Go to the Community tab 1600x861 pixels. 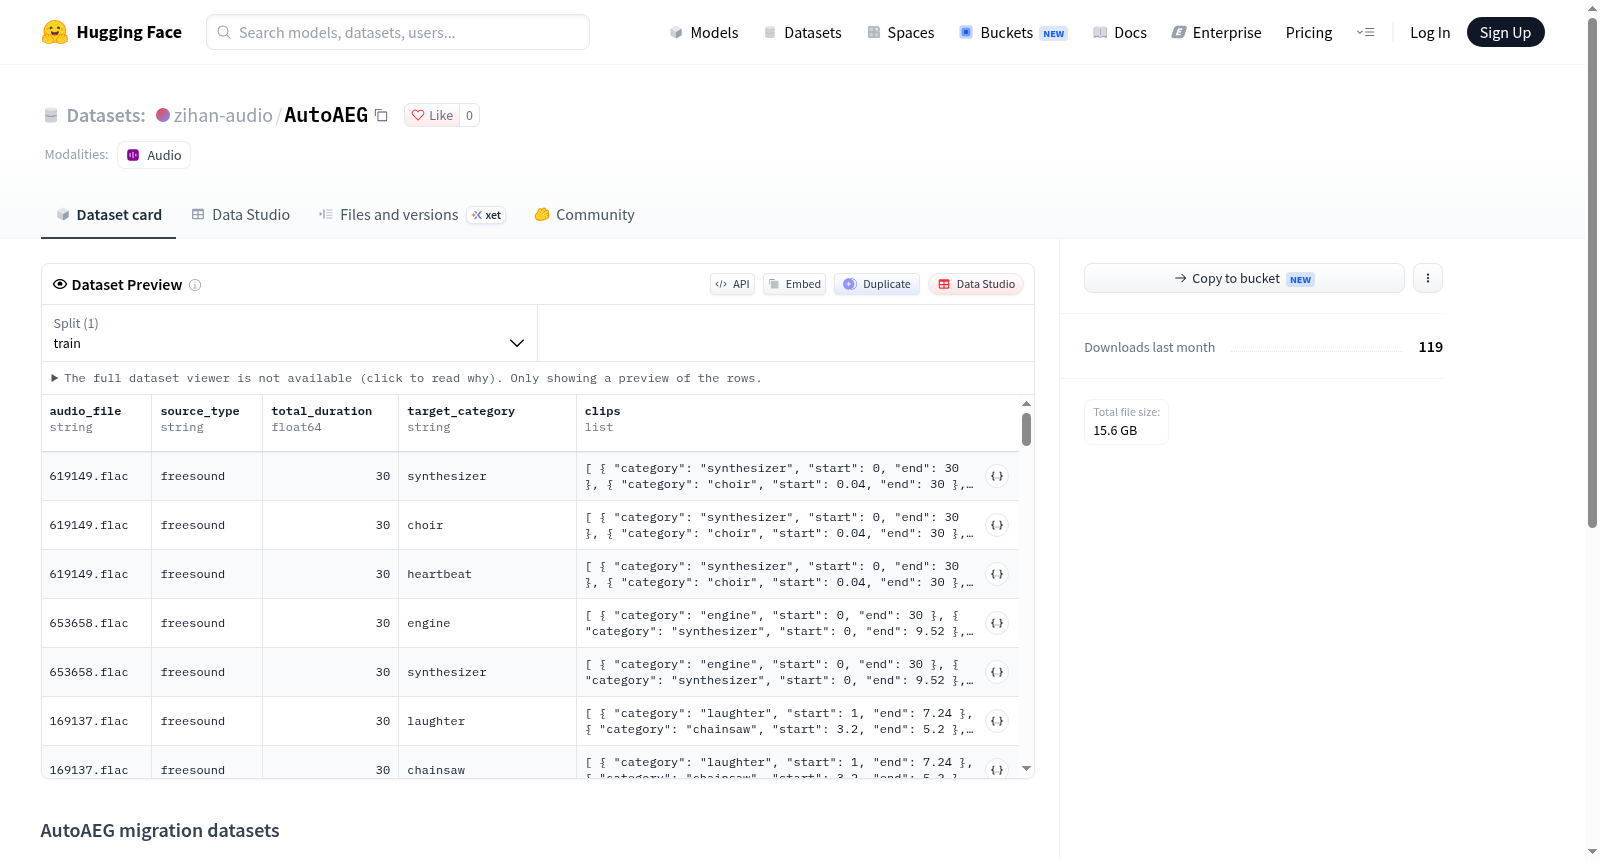tap(585, 214)
